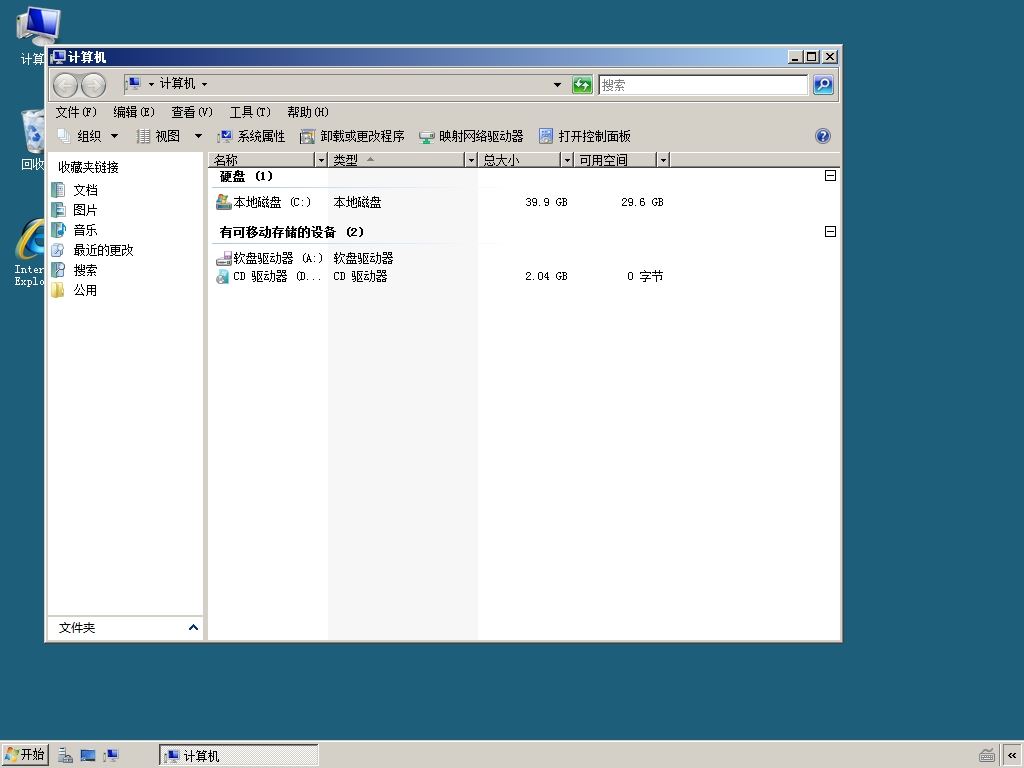This screenshot has width=1024, height=768.
Task: Launch 打开控制面板
Action: coord(585,136)
